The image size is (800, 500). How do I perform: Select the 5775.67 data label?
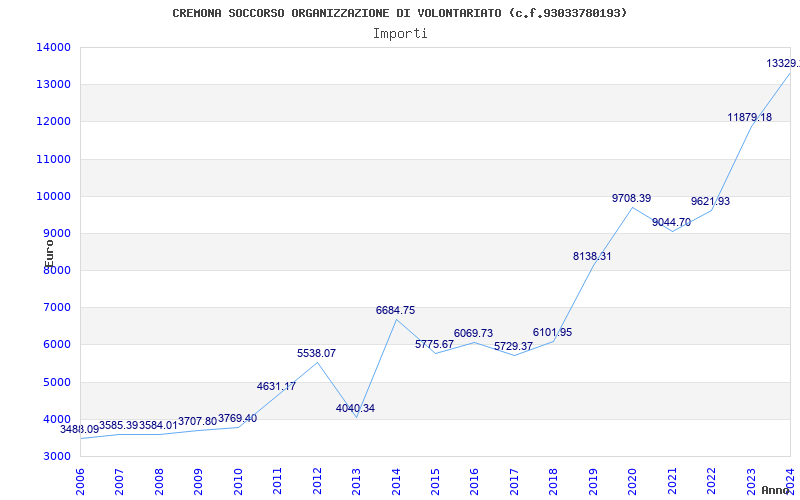[x=434, y=344]
